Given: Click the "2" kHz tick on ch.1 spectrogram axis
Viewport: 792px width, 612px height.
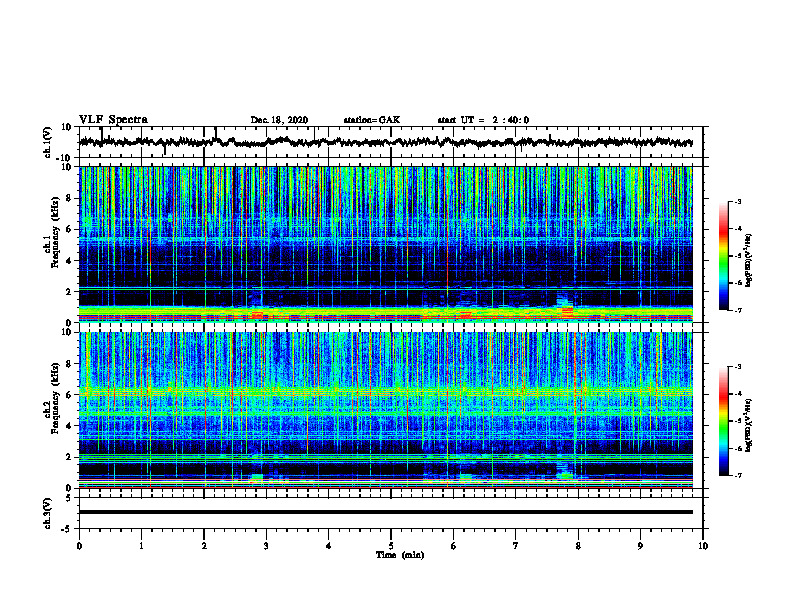Looking at the screenshot, I should tap(69, 292).
